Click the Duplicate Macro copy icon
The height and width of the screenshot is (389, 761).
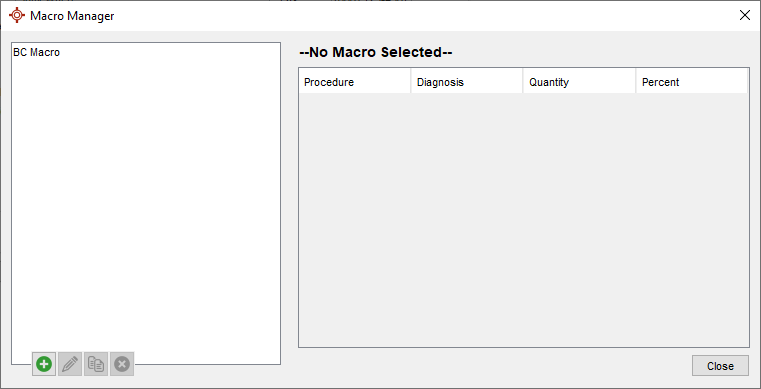click(x=96, y=364)
